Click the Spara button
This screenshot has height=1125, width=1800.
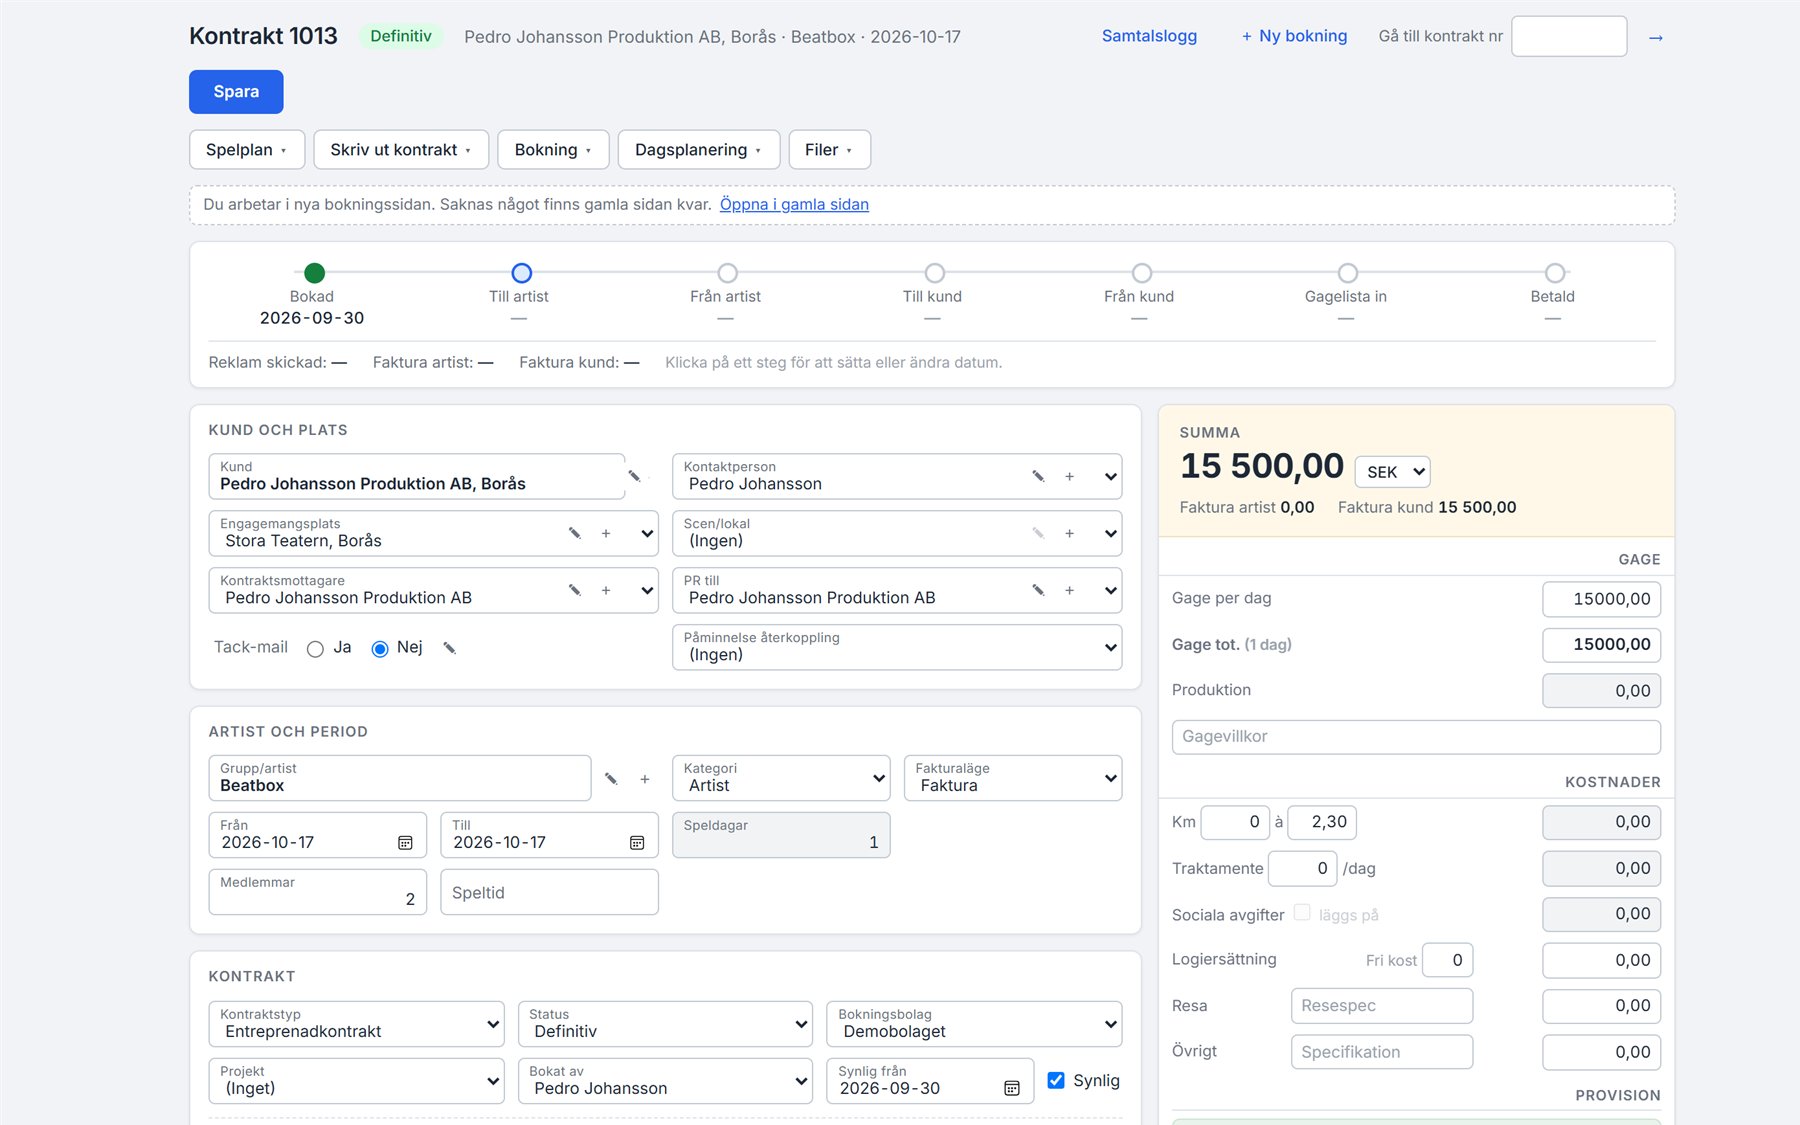click(x=236, y=92)
